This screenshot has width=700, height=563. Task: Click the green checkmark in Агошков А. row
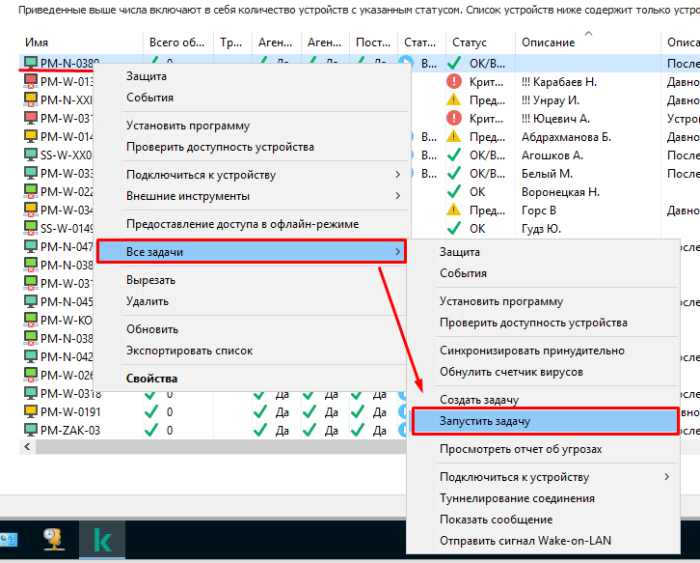pyautogui.click(x=454, y=154)
